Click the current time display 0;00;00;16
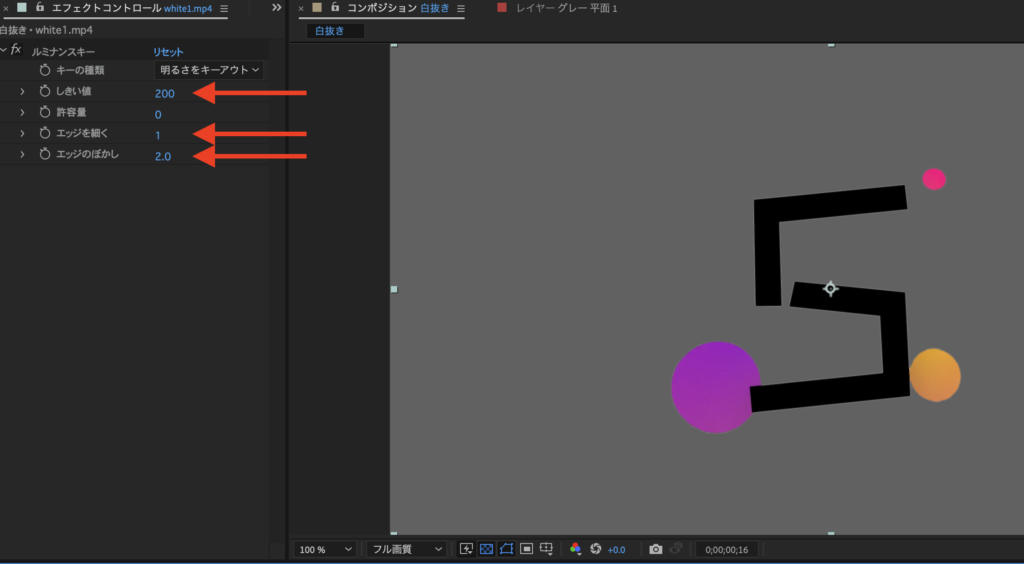The height and width of the screenshot is (564, 1024). 726,549
